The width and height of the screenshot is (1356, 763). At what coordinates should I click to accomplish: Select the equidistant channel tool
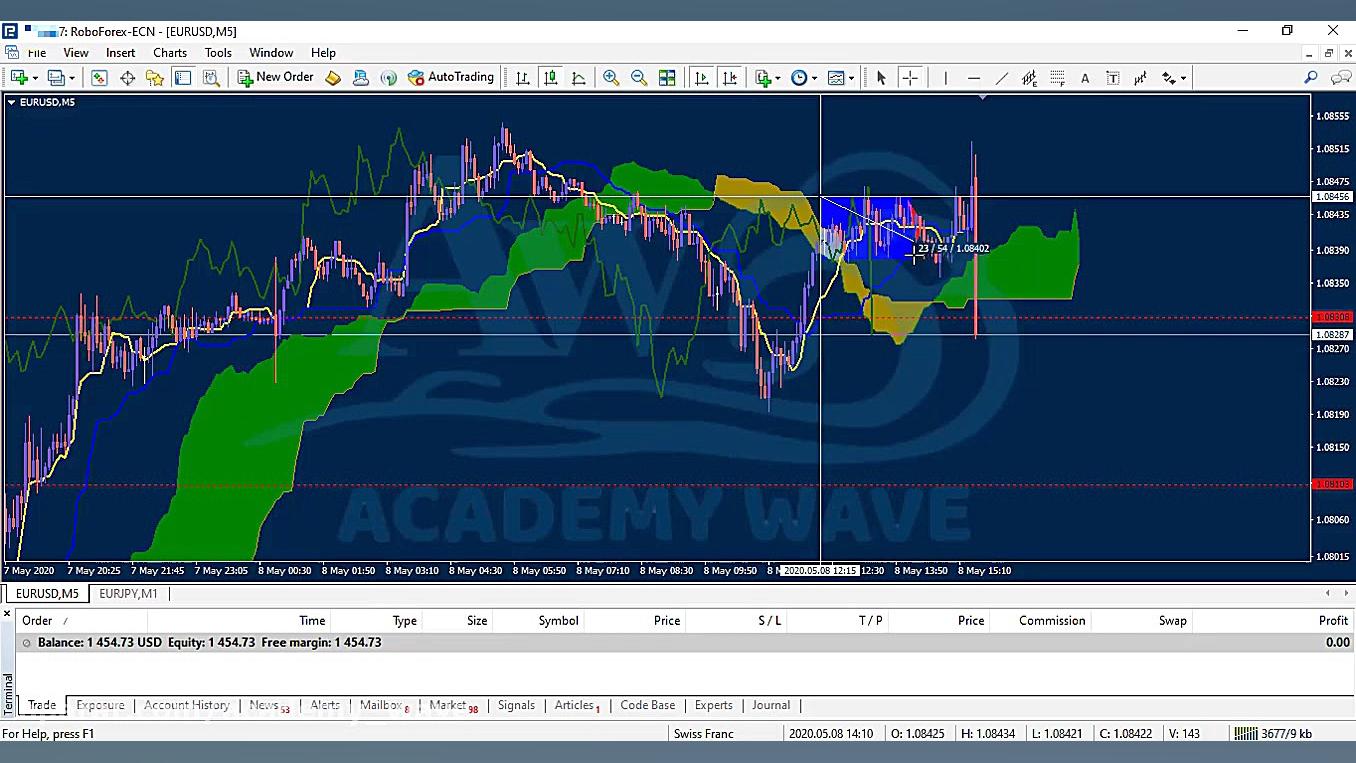click(x=1029, y=78)
